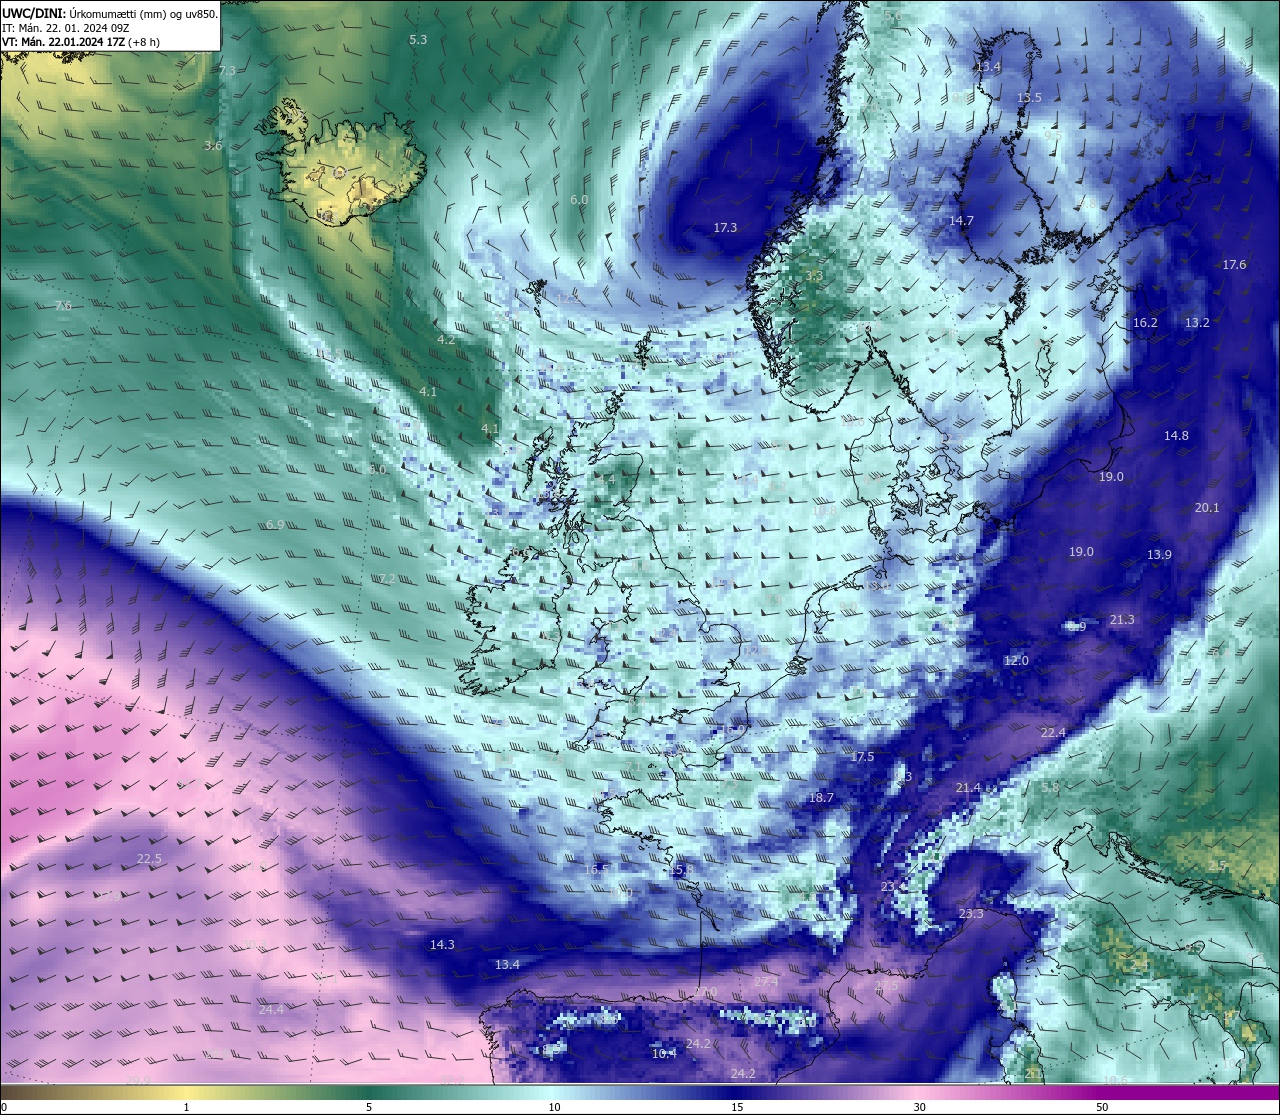
Task: Click the dark green 5 mm section of color scale
Action: point(369,1092)
